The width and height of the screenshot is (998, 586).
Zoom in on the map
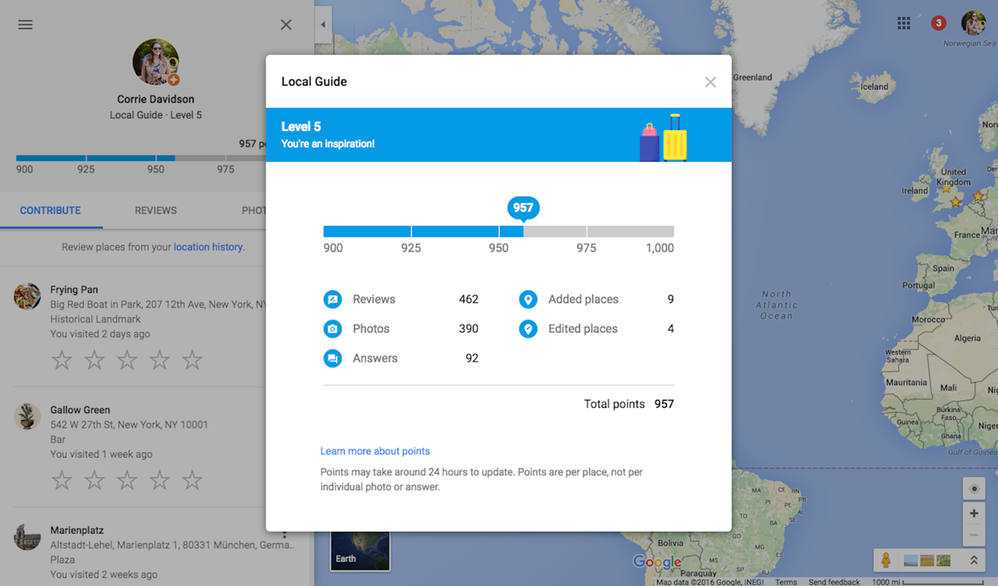[x=974, y=513]
